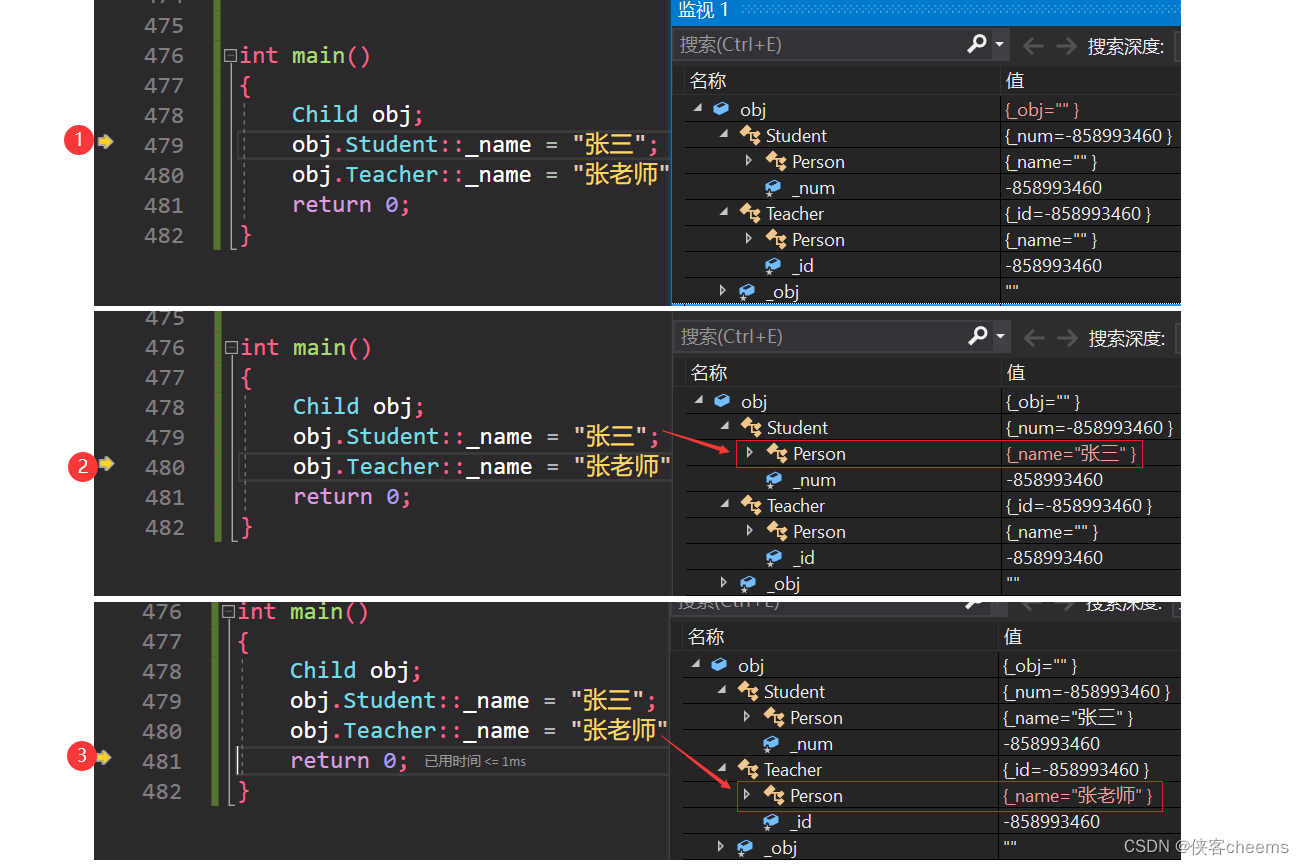Collapse the obj node in bottom snapshot

(x=696, y=664)
